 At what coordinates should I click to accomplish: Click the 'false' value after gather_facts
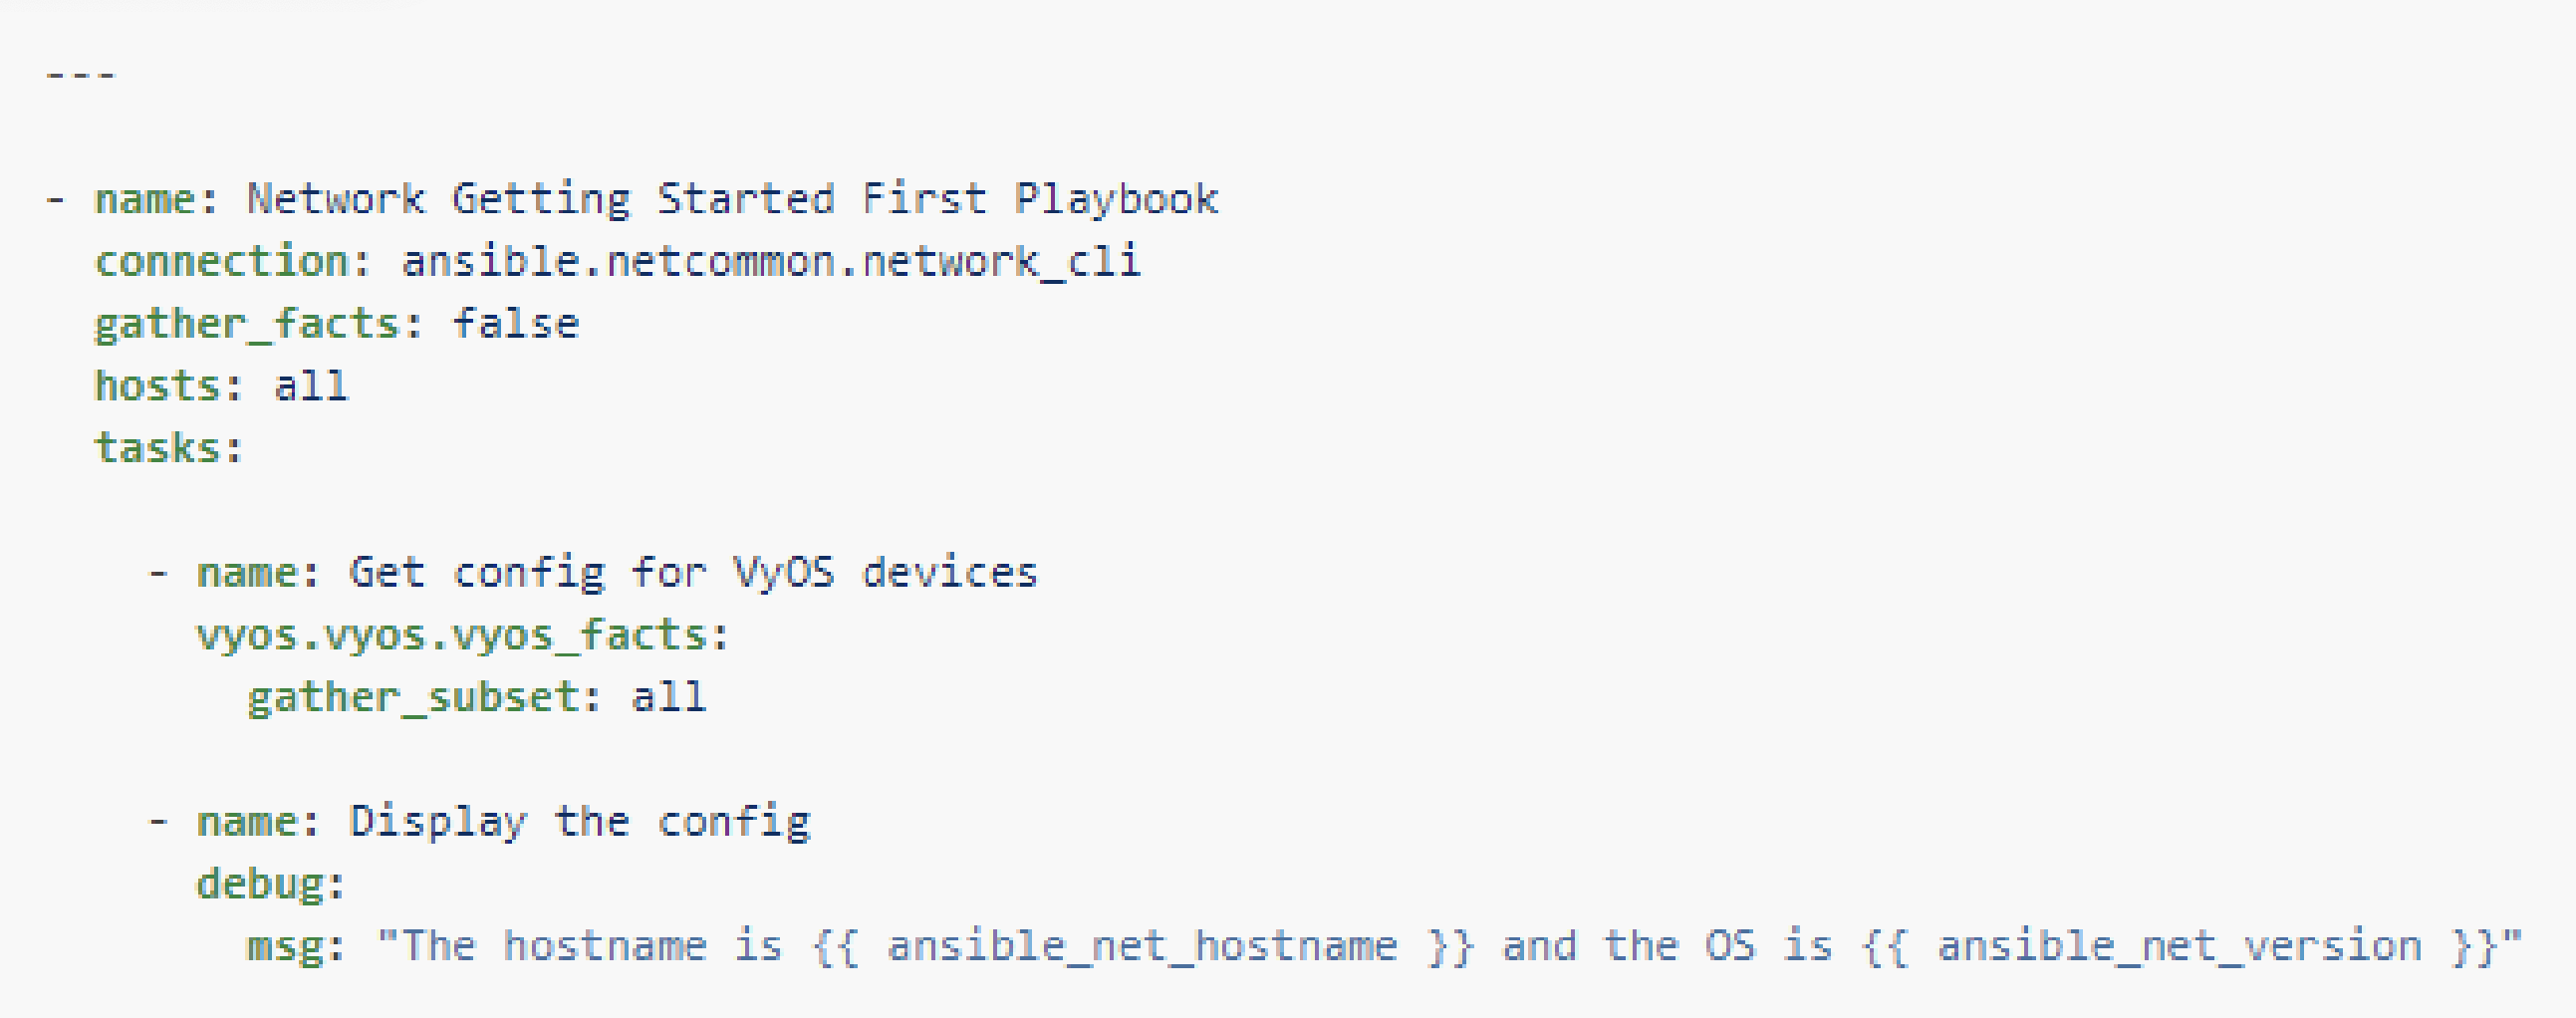coord(516,324)
